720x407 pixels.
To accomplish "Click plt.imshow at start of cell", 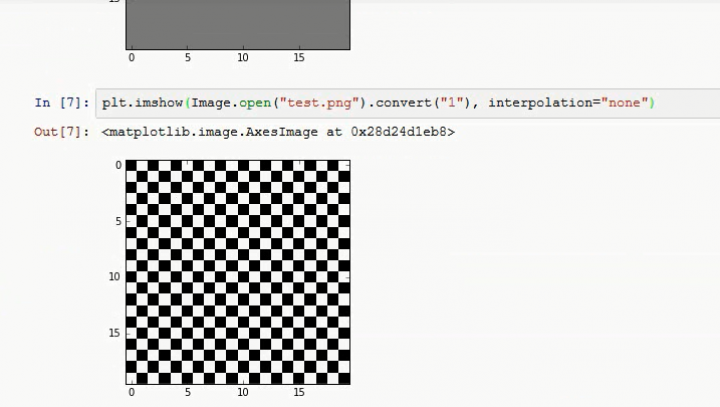I will pos(142,103).
